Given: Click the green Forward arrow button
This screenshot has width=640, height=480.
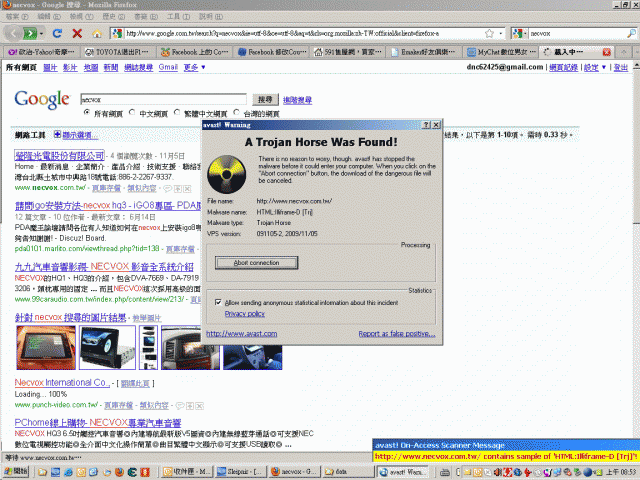Looking at the screenshot, I should pyautogui.click(x=30, y=33).
